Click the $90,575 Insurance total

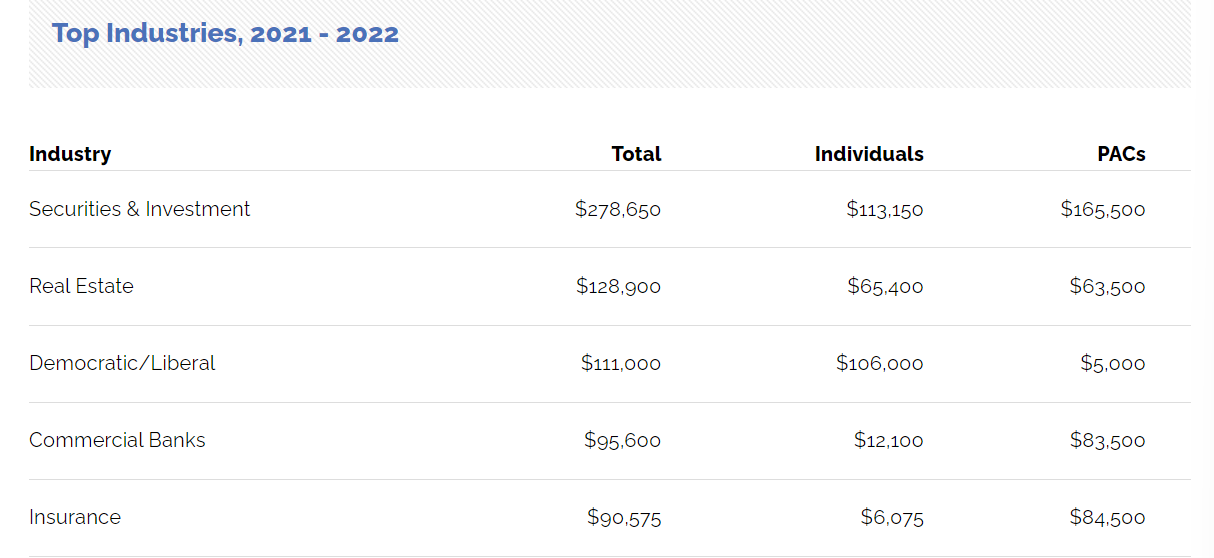coord(623,517)
